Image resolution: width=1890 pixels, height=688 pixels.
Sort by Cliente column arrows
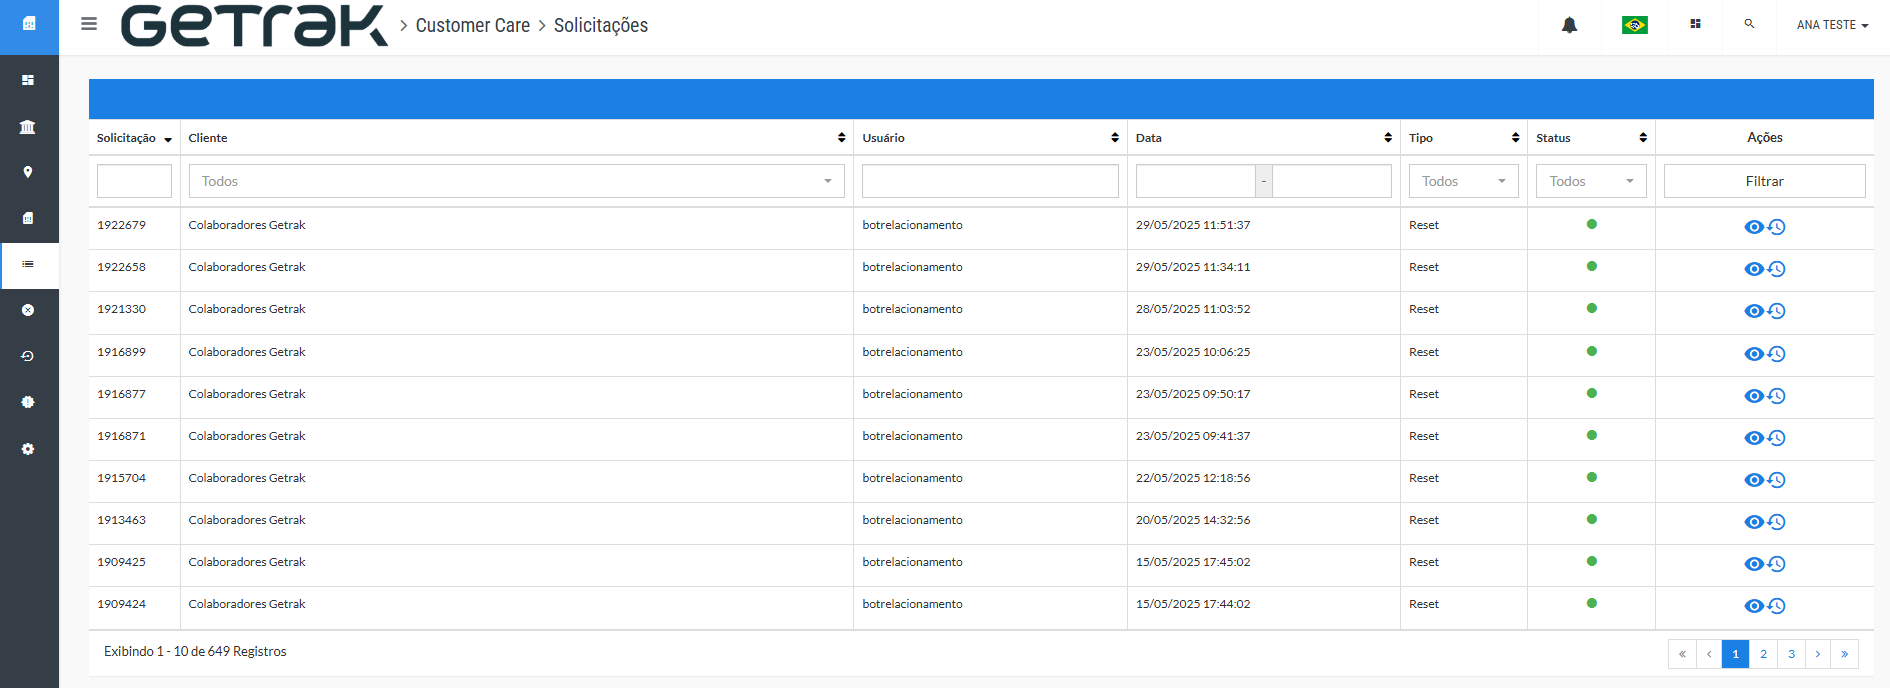[841, 138]
